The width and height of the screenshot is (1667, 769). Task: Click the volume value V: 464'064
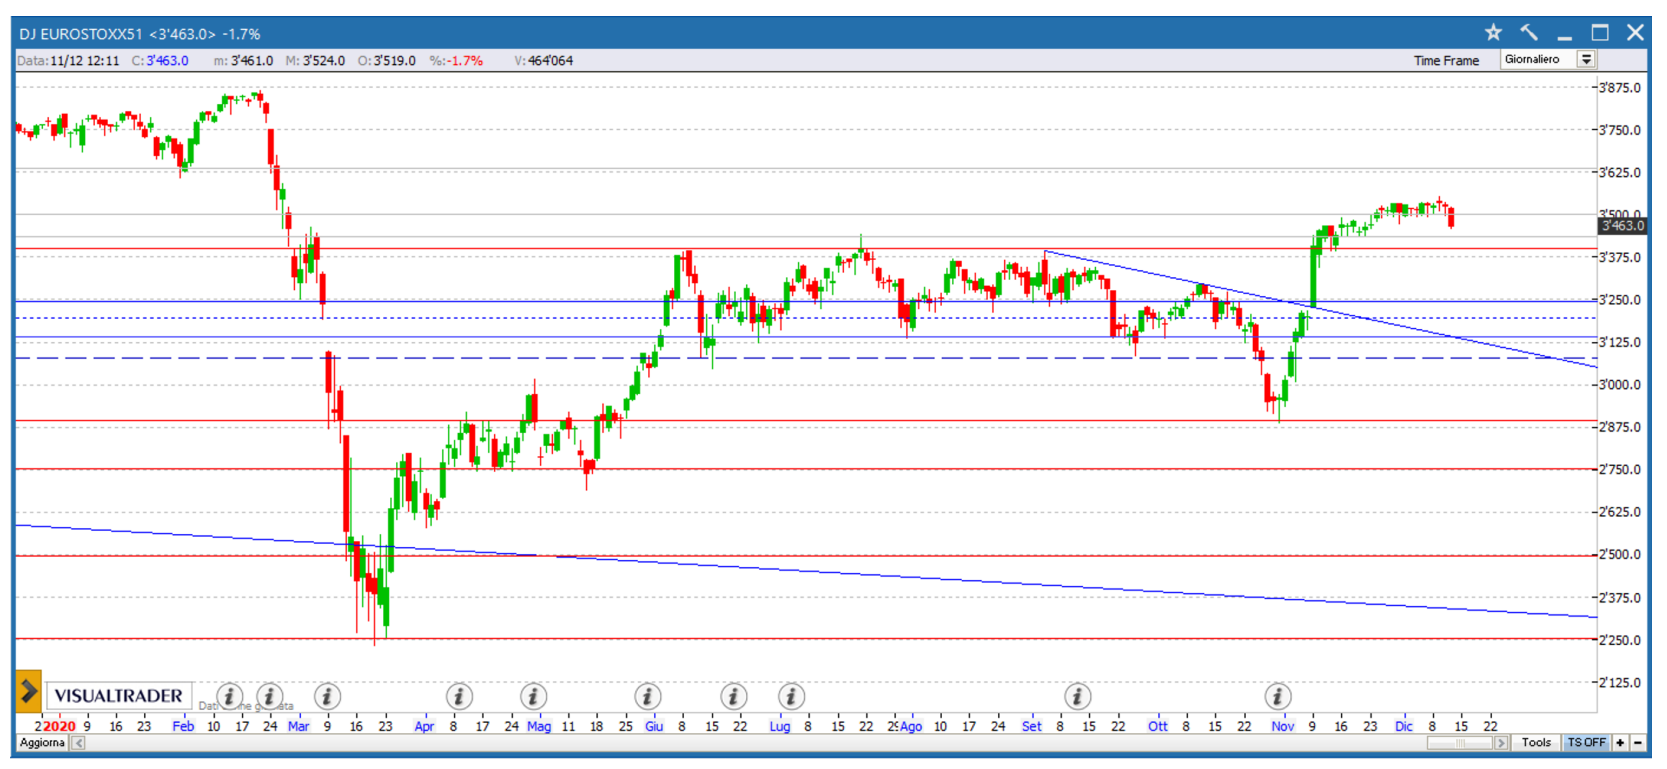pos(544,61)
